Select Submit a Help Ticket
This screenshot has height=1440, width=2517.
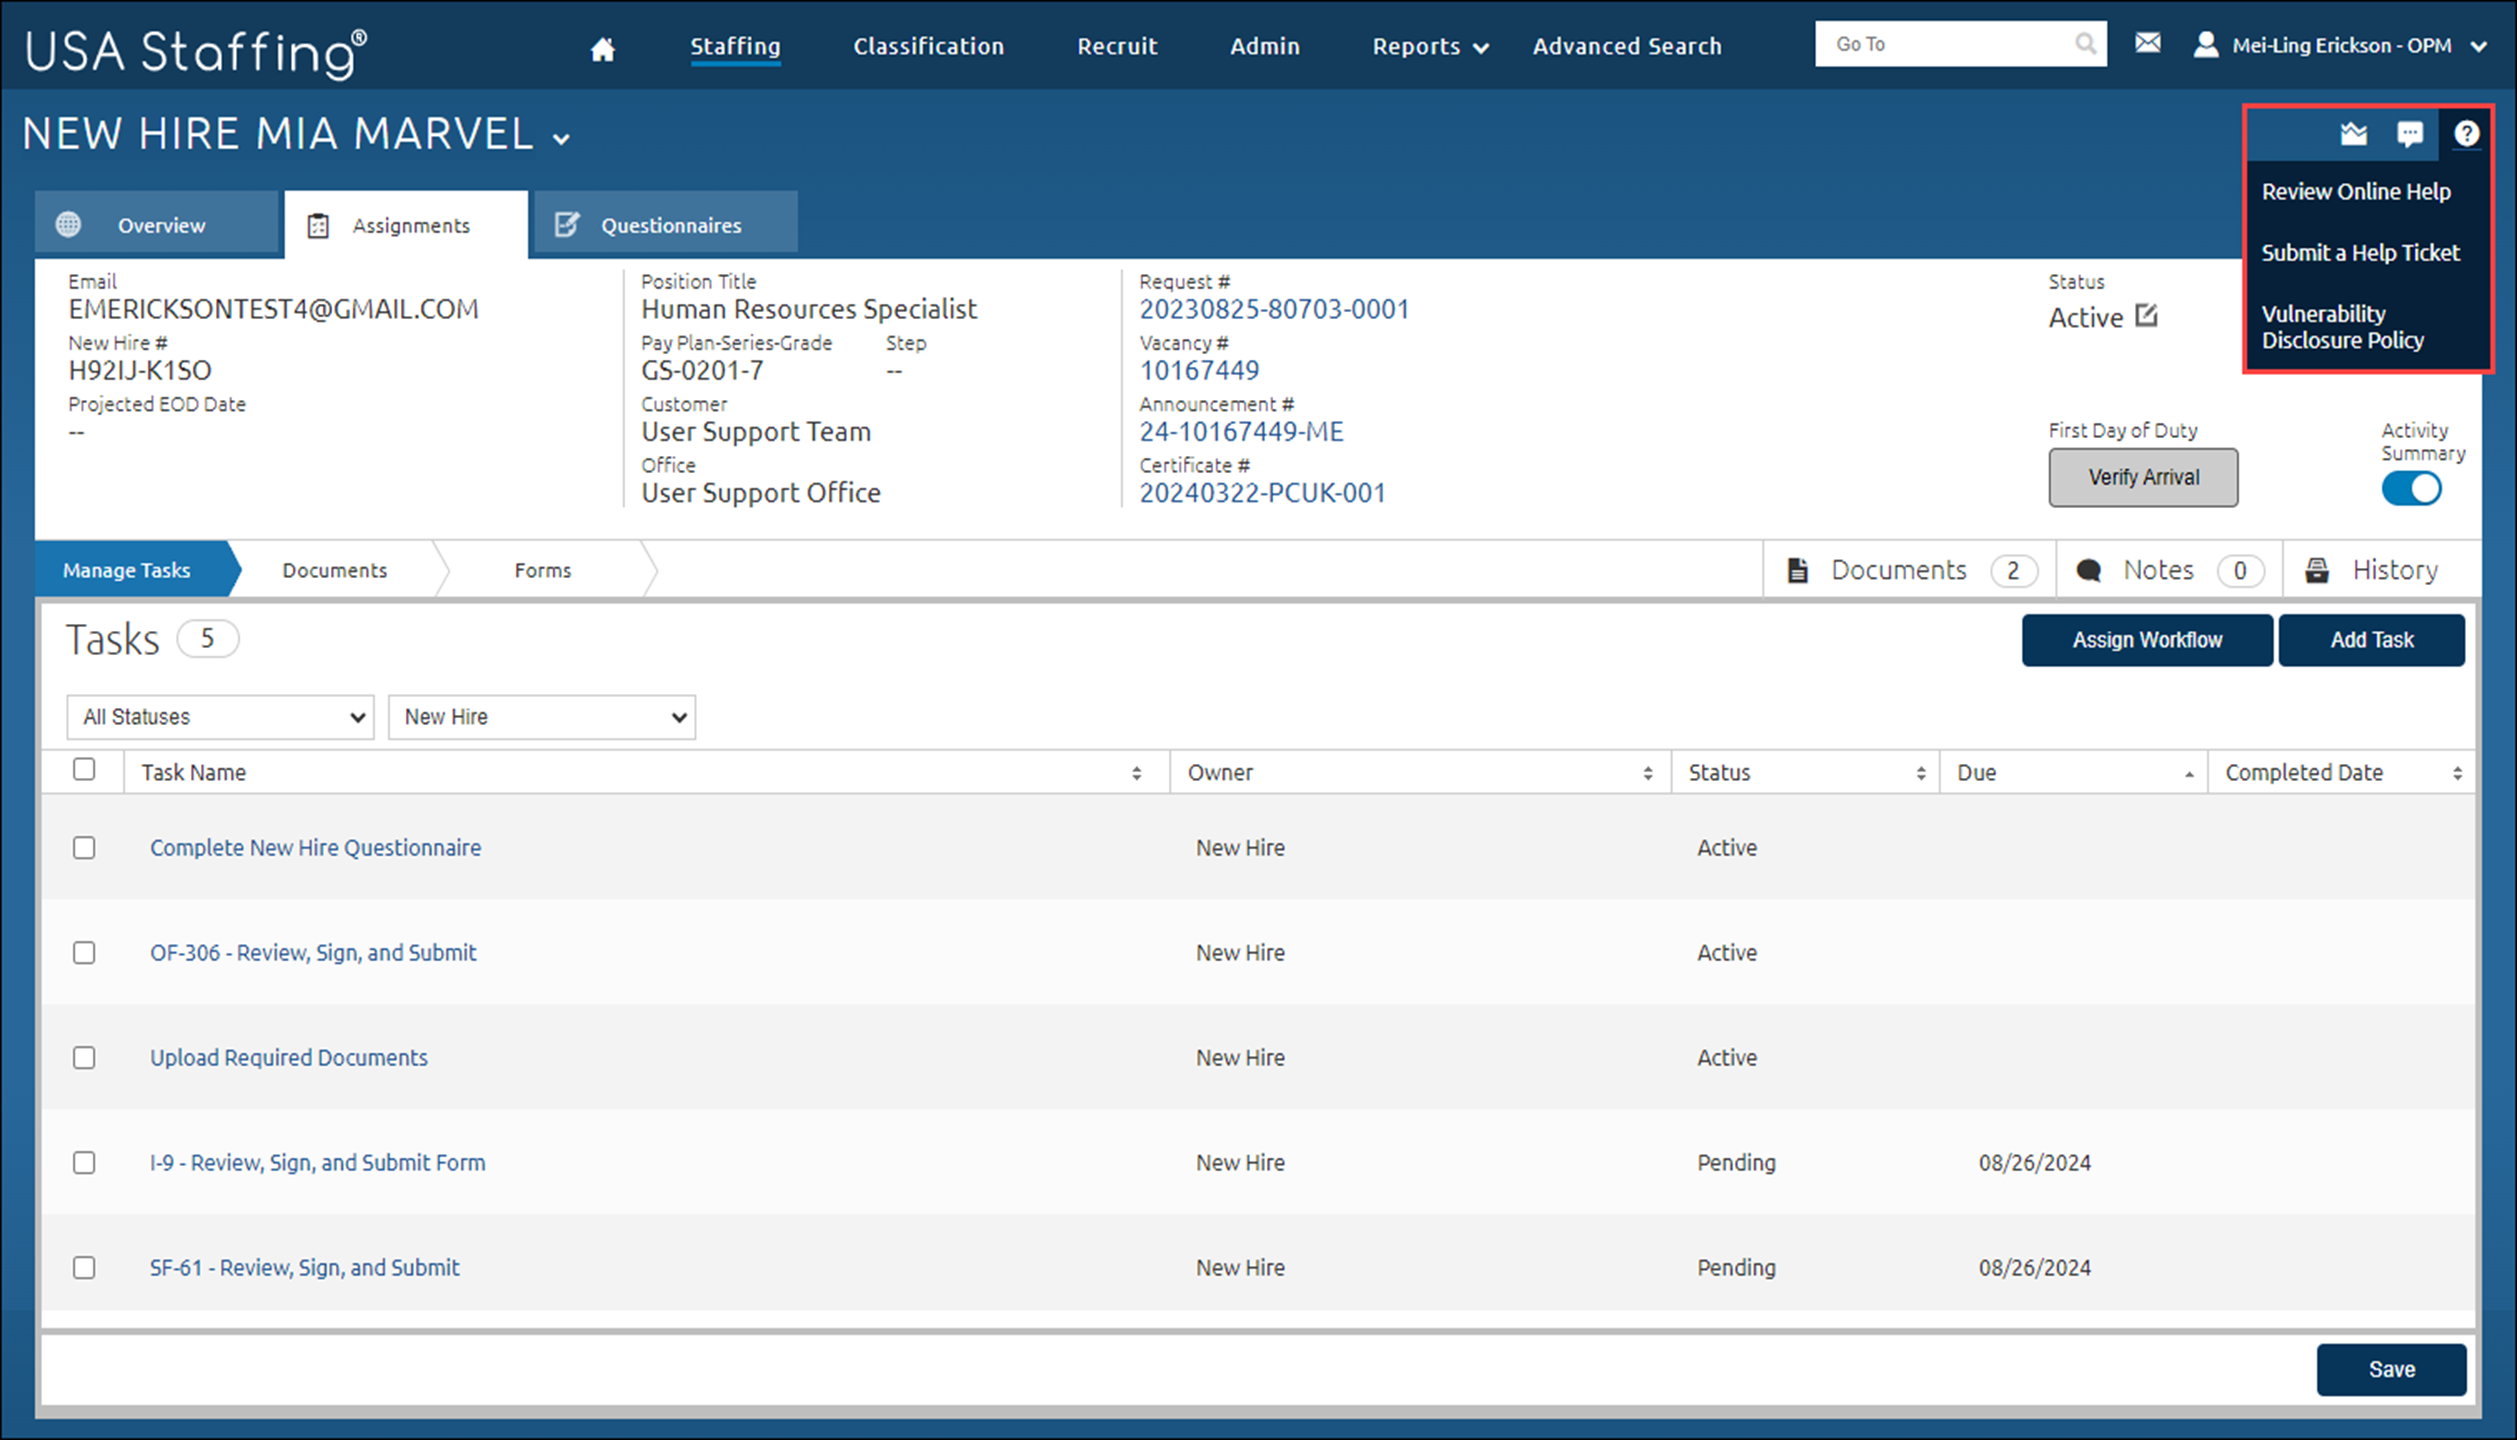pyautogui.click(x=2360, y=253)
